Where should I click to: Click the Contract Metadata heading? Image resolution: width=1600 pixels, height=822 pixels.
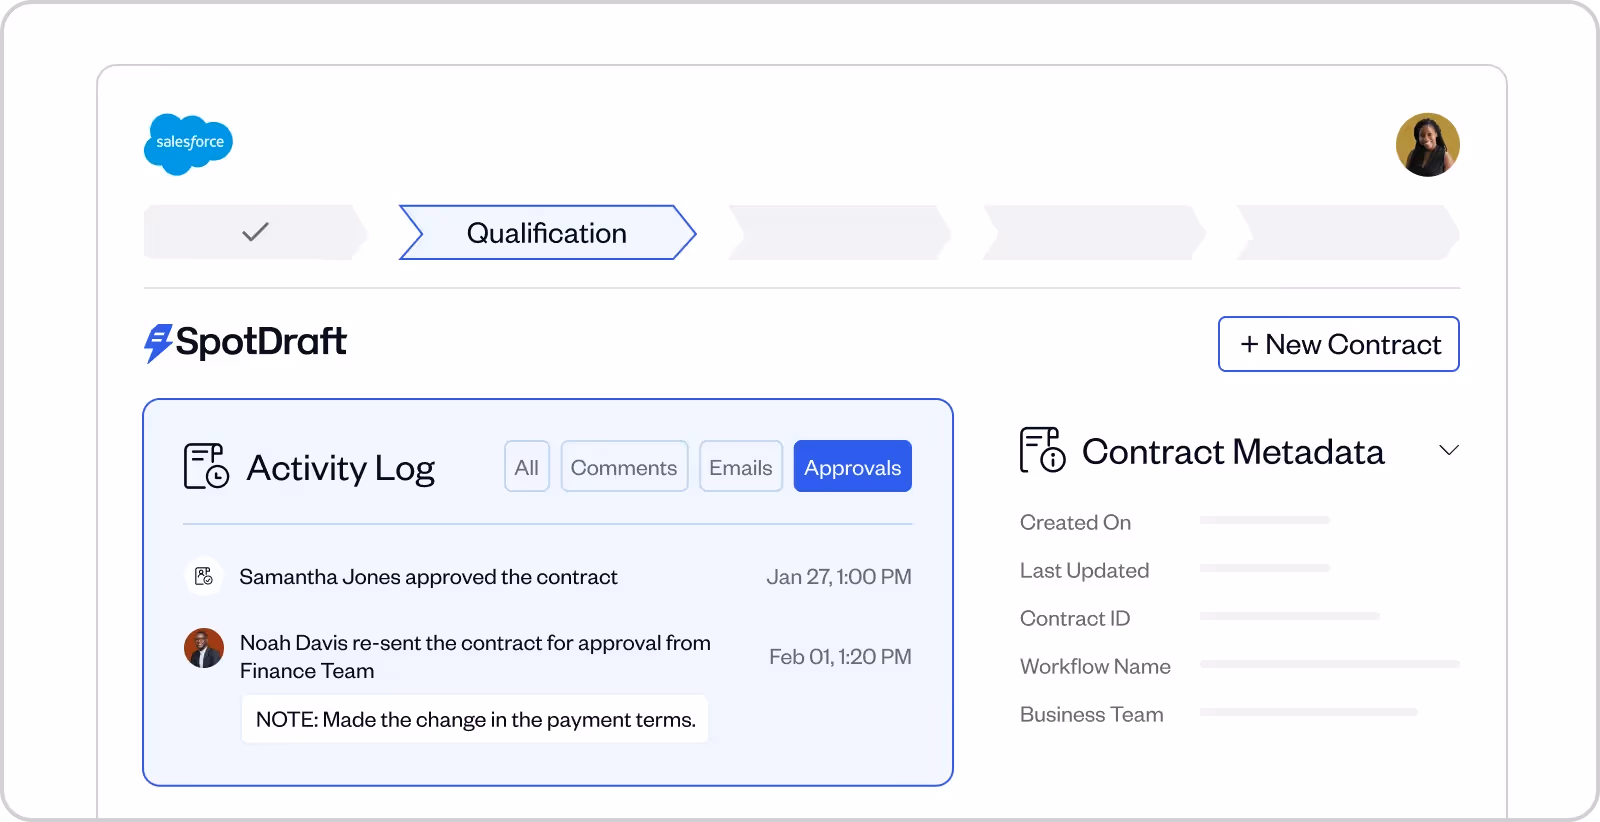[1233, 452]
